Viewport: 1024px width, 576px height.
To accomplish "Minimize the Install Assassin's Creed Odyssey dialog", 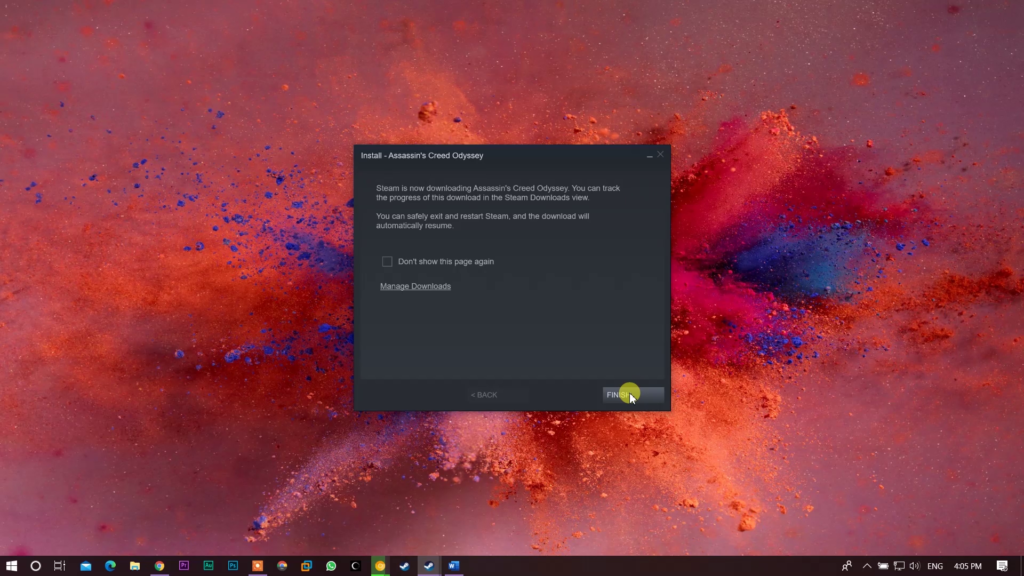I will [649, 155].
